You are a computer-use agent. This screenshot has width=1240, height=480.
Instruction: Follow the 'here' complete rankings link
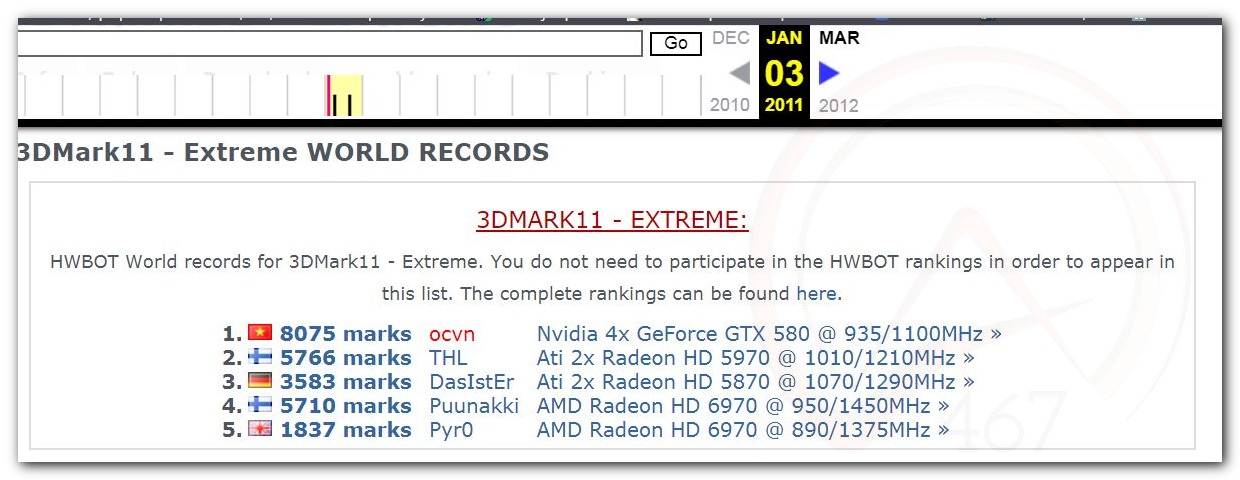pos(816,294)
